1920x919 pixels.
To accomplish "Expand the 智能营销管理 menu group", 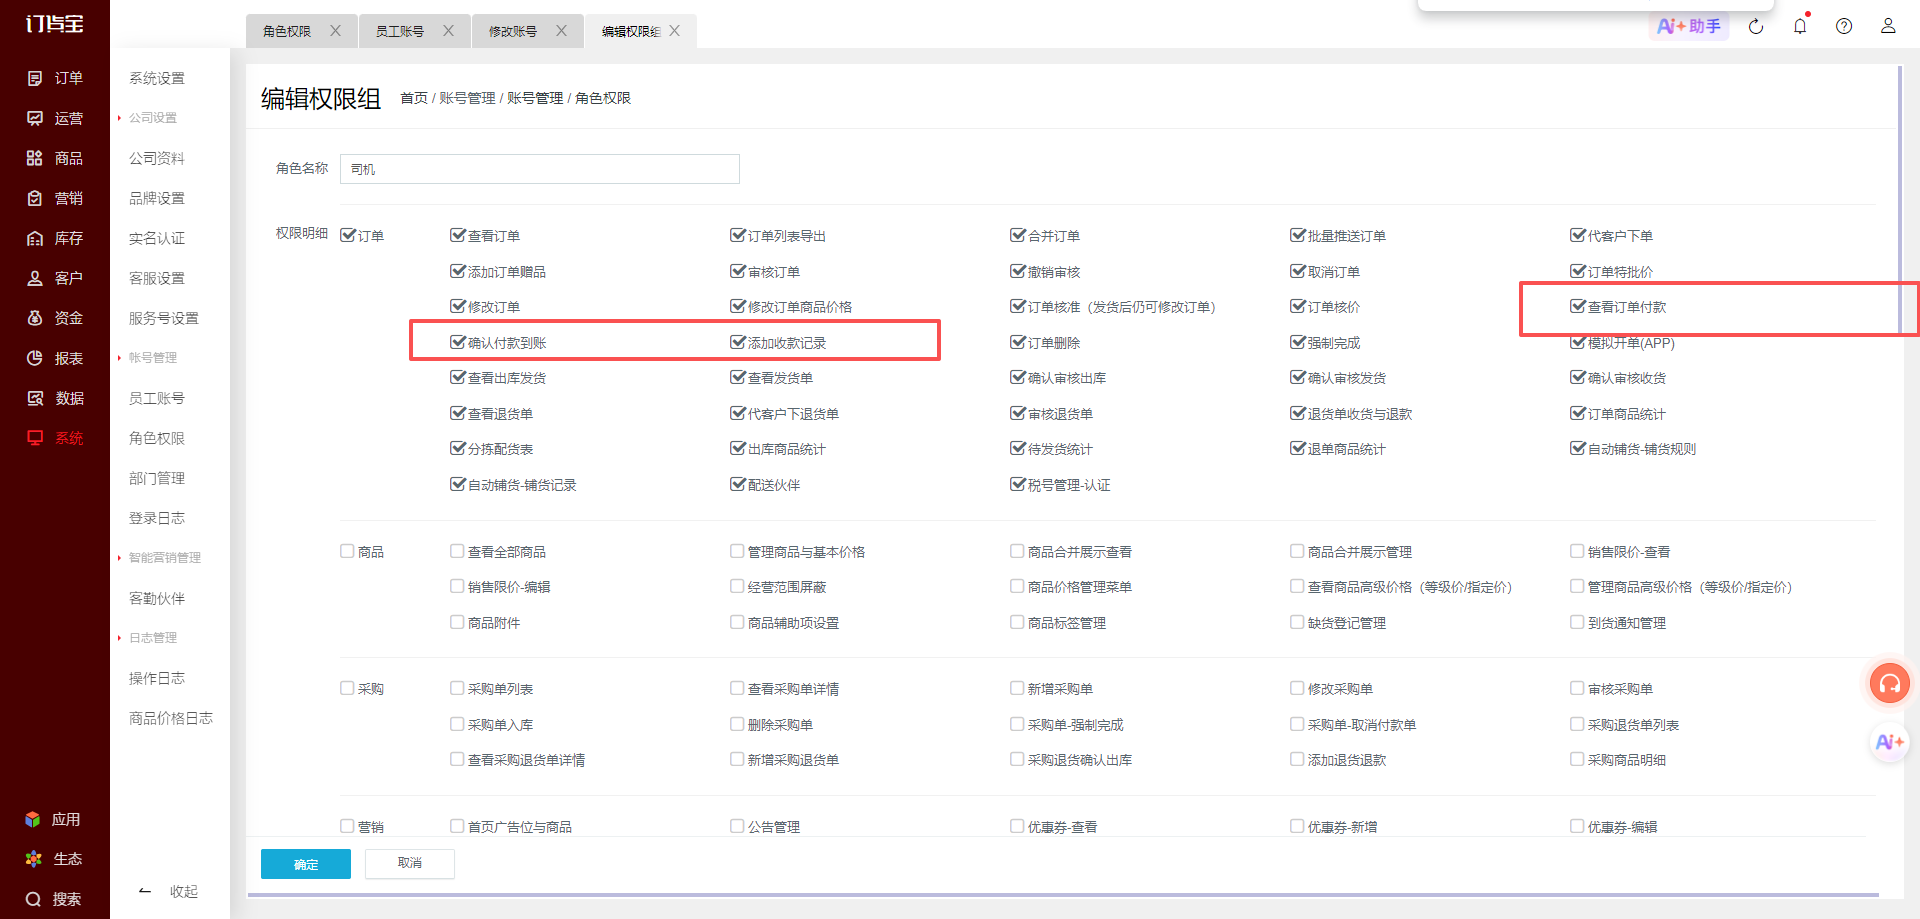I will pyautogui.click(x=164, y=558).
